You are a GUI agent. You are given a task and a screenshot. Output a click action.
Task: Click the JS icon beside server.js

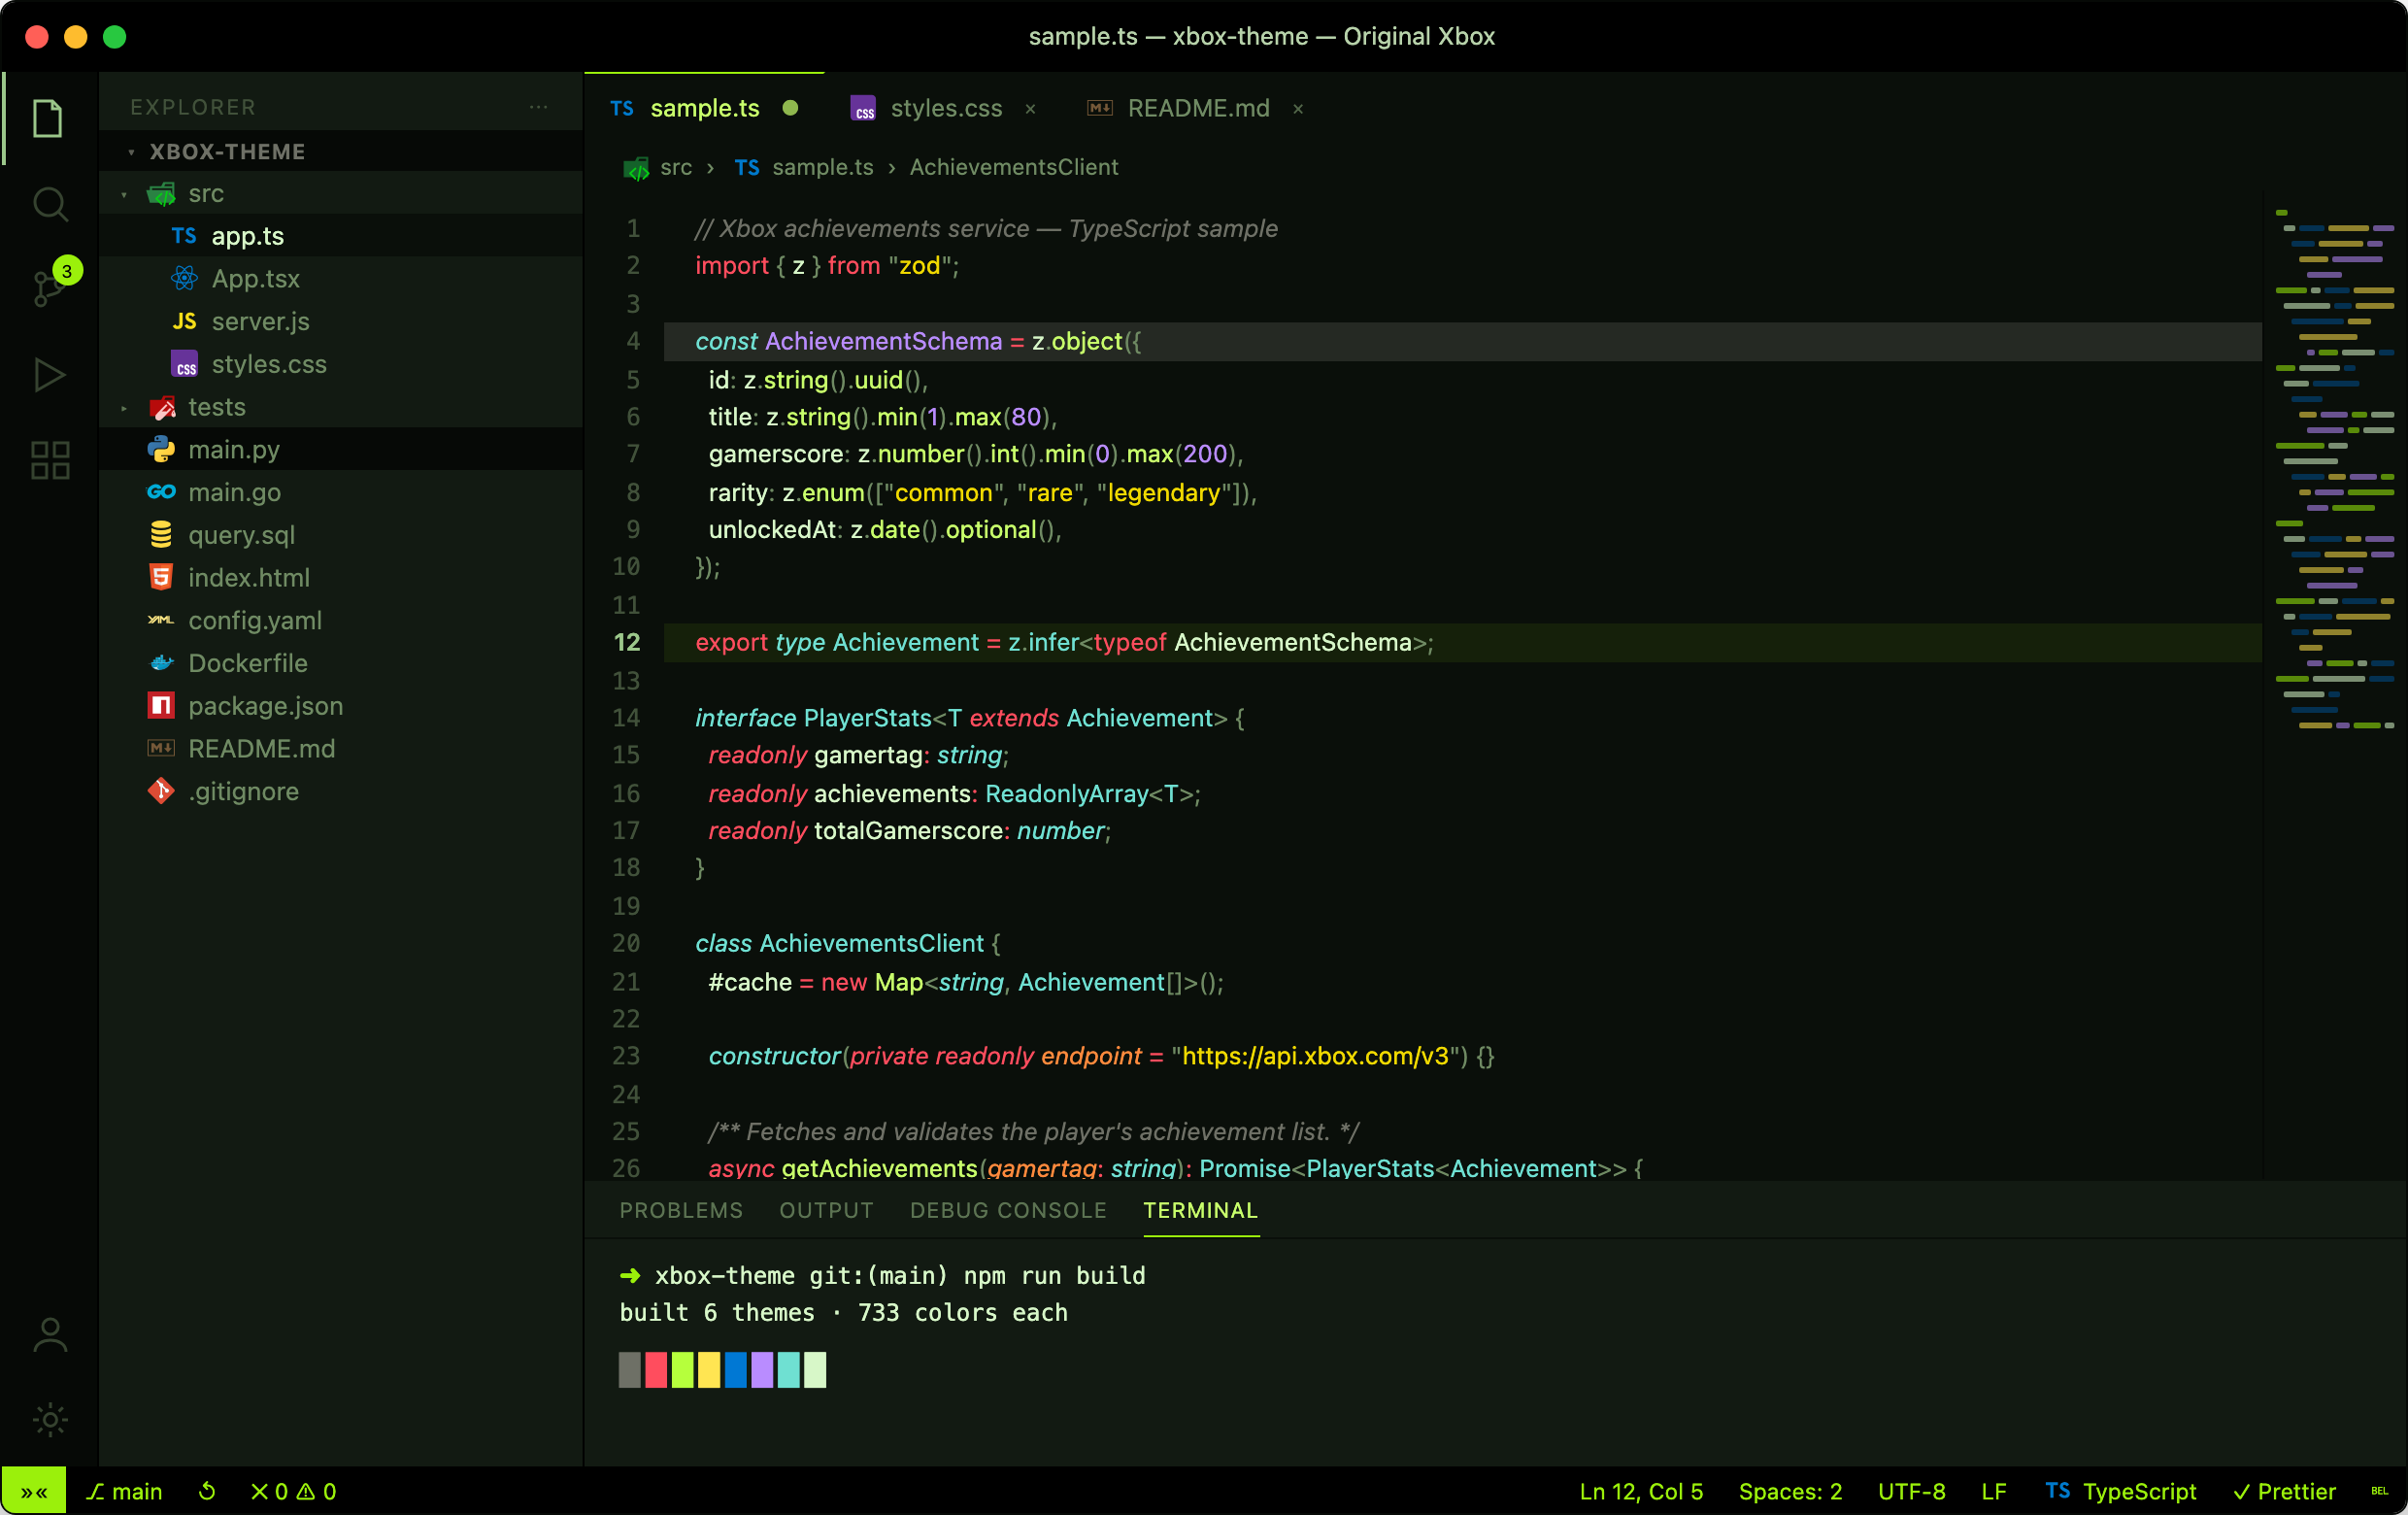click(184, 321)
